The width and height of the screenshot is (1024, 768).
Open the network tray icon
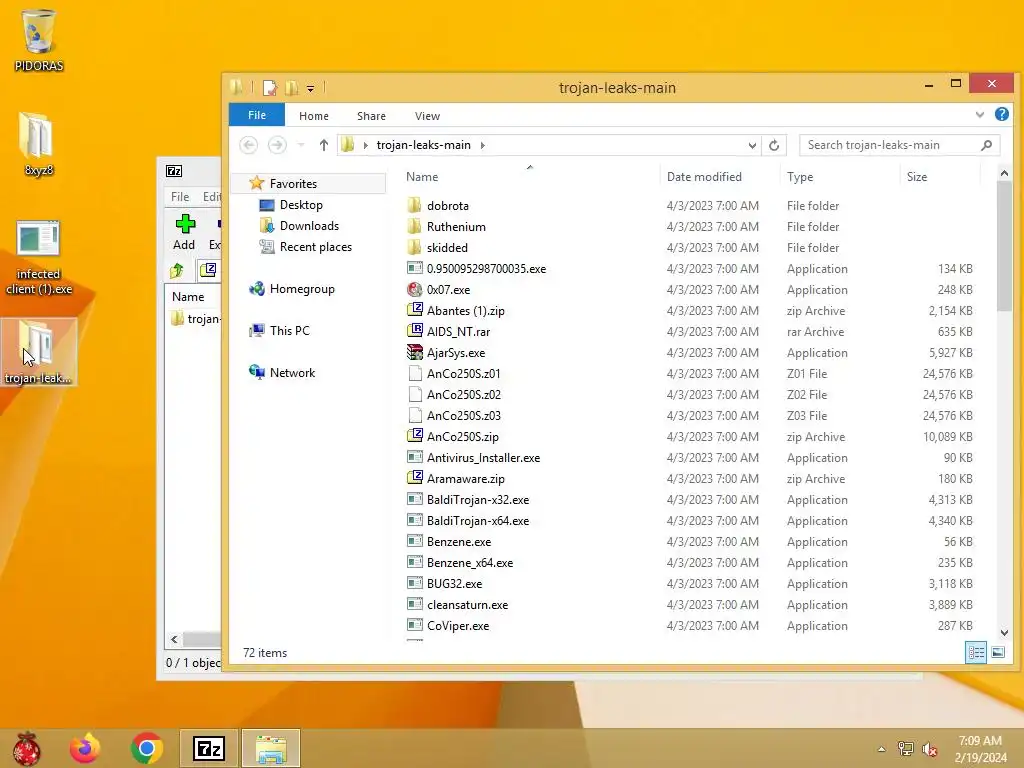905,749
